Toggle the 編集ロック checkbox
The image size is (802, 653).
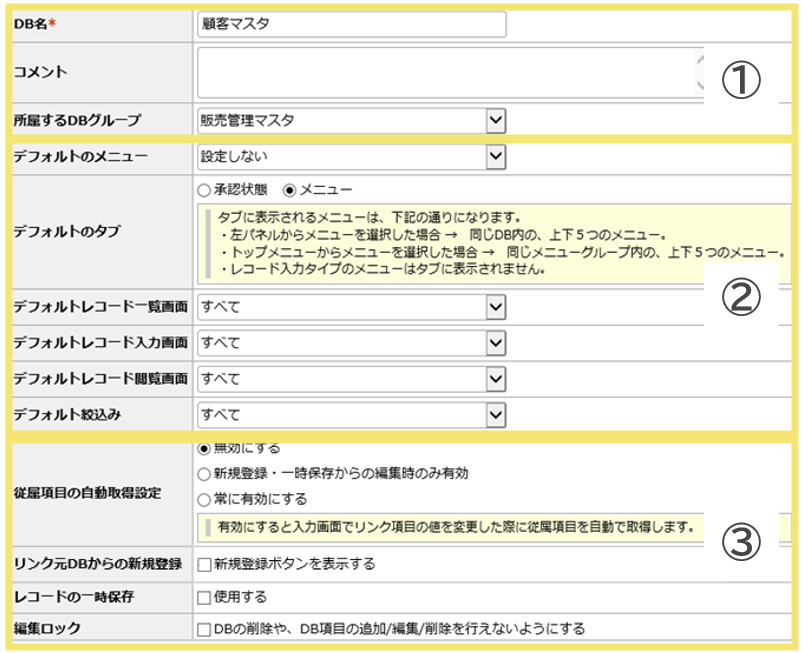(x=204, y=629)
